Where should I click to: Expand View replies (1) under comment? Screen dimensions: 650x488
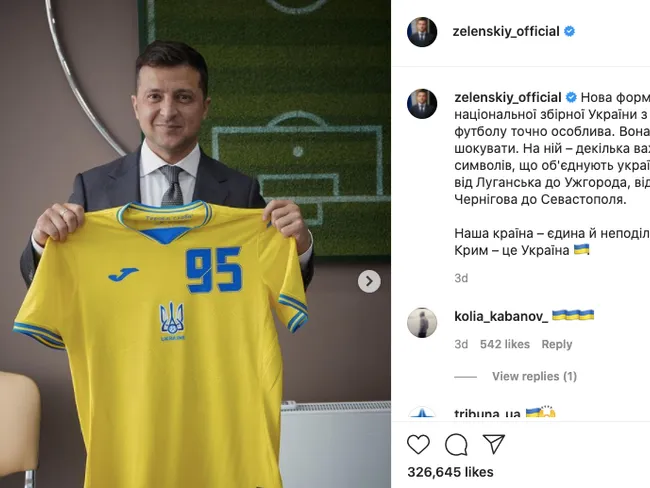click(534, 376)
